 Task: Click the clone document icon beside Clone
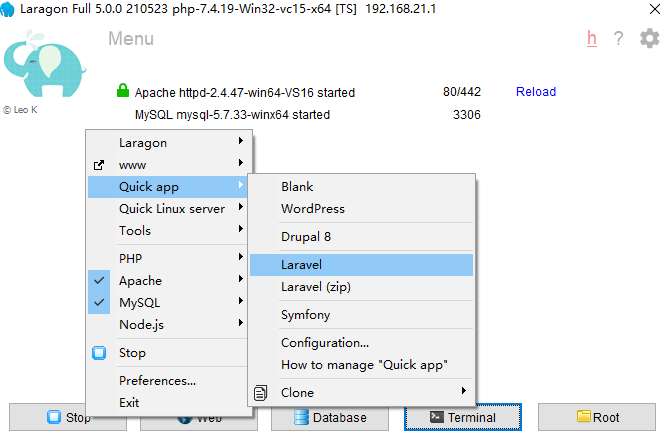[260, 393]
